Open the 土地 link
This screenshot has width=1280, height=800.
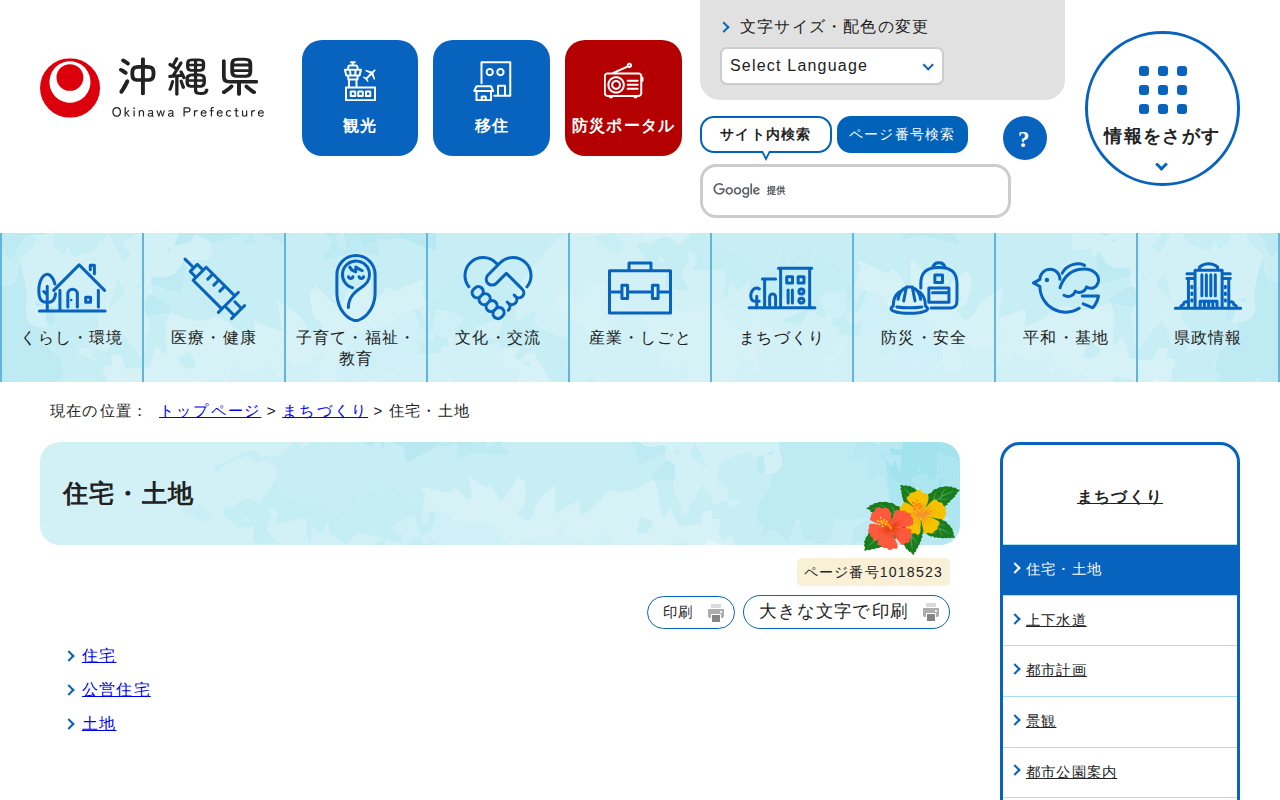point(99,724)
